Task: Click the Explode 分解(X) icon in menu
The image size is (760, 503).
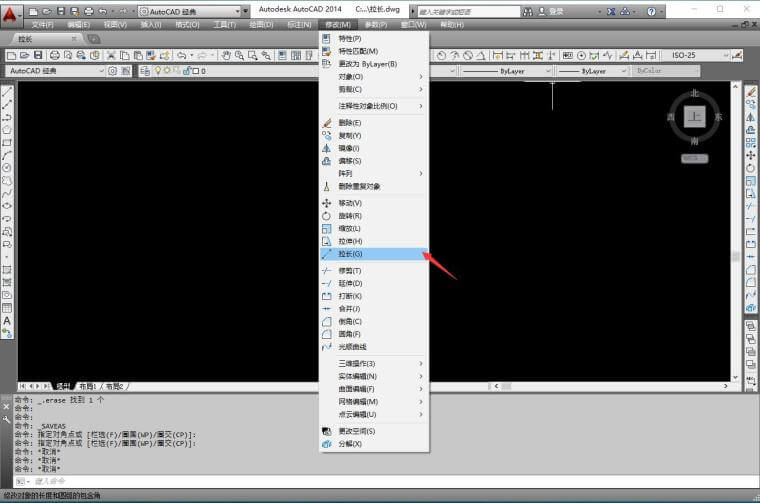Action: 327,444
